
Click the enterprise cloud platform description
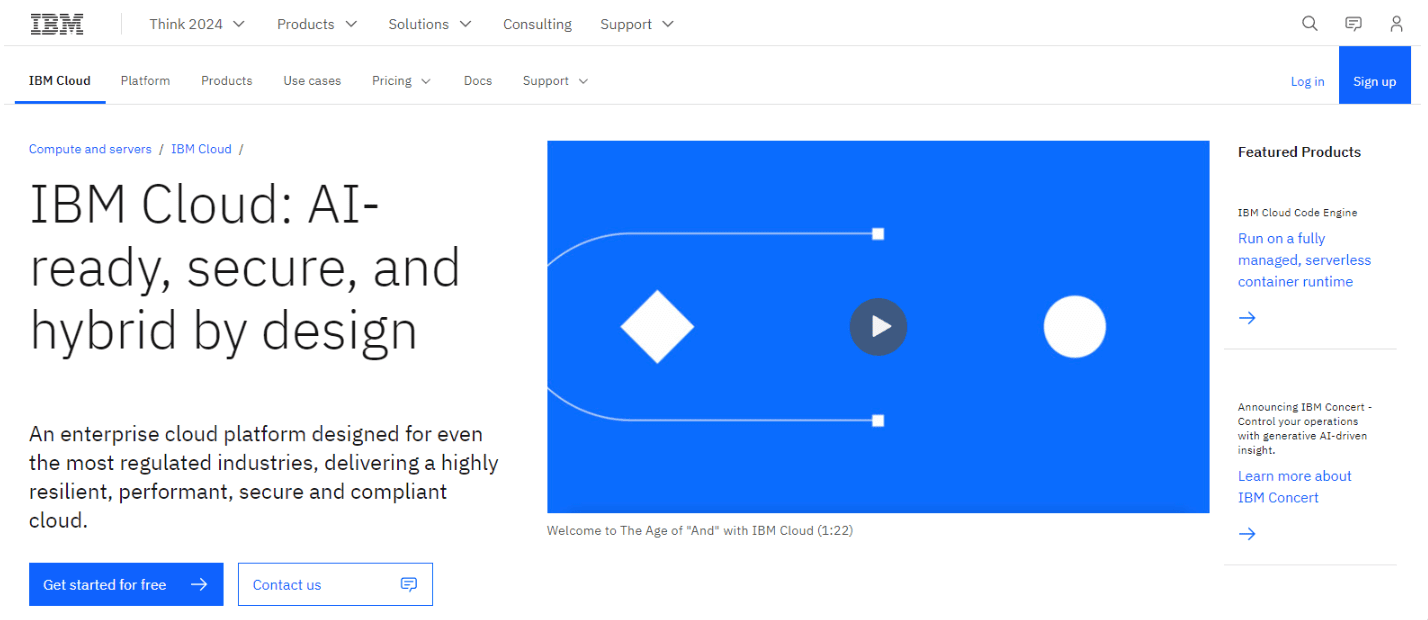click(264, 478)
